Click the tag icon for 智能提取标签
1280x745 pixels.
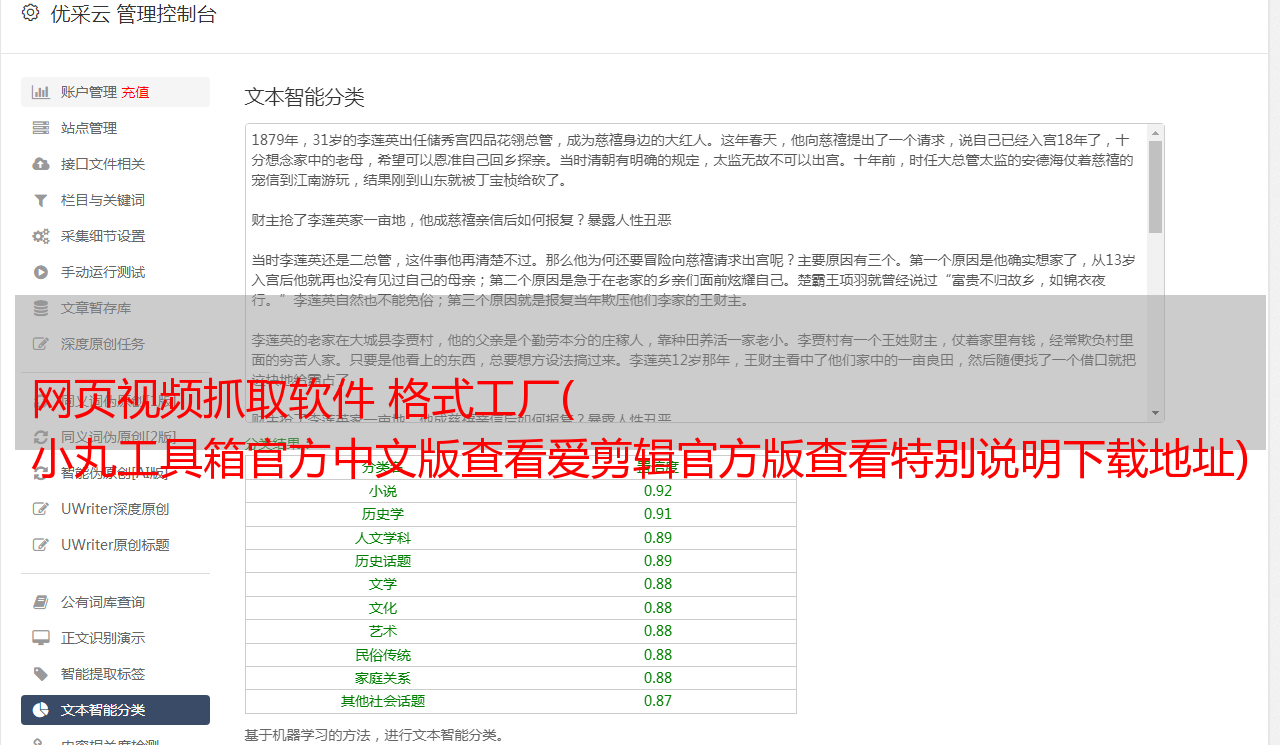point(41,674)
